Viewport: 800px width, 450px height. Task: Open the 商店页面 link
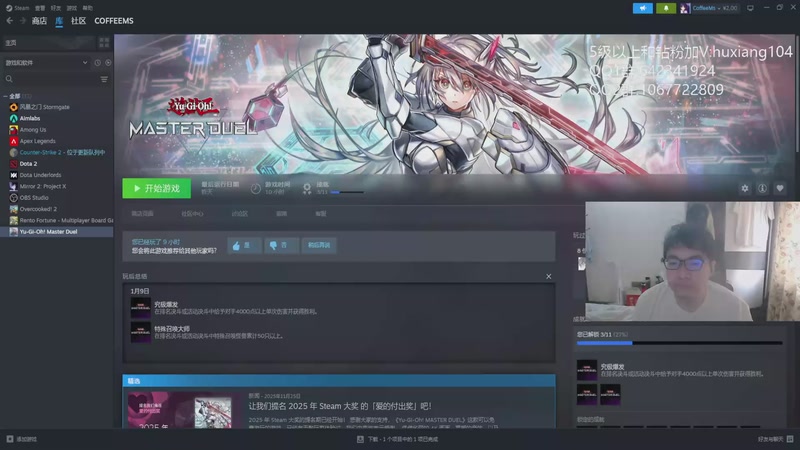point(142,214)
